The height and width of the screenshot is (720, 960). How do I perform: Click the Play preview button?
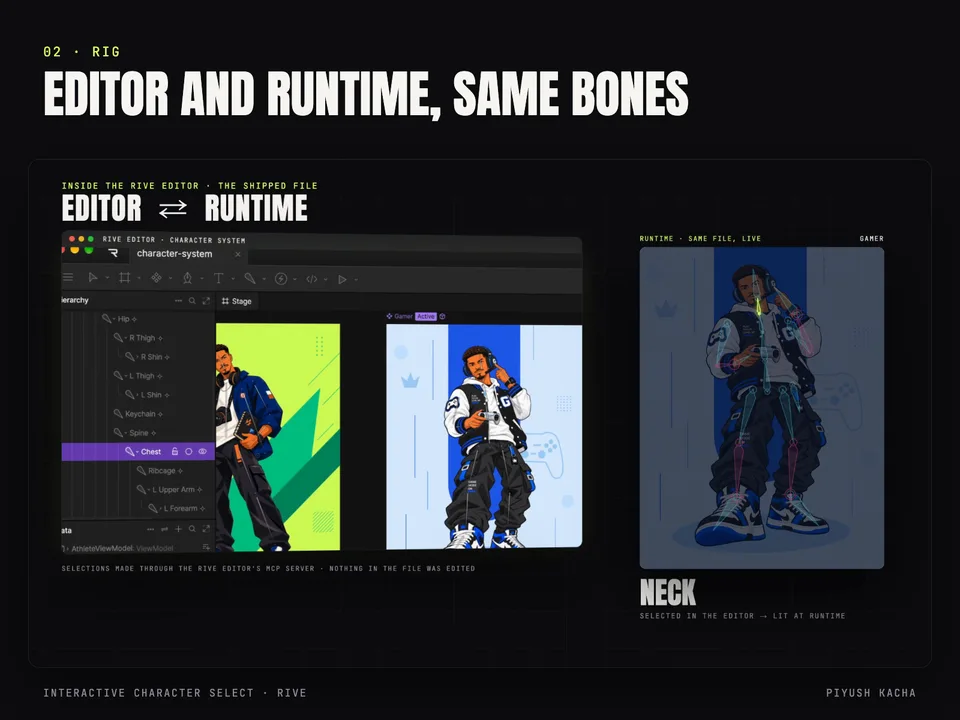[342, 279]
